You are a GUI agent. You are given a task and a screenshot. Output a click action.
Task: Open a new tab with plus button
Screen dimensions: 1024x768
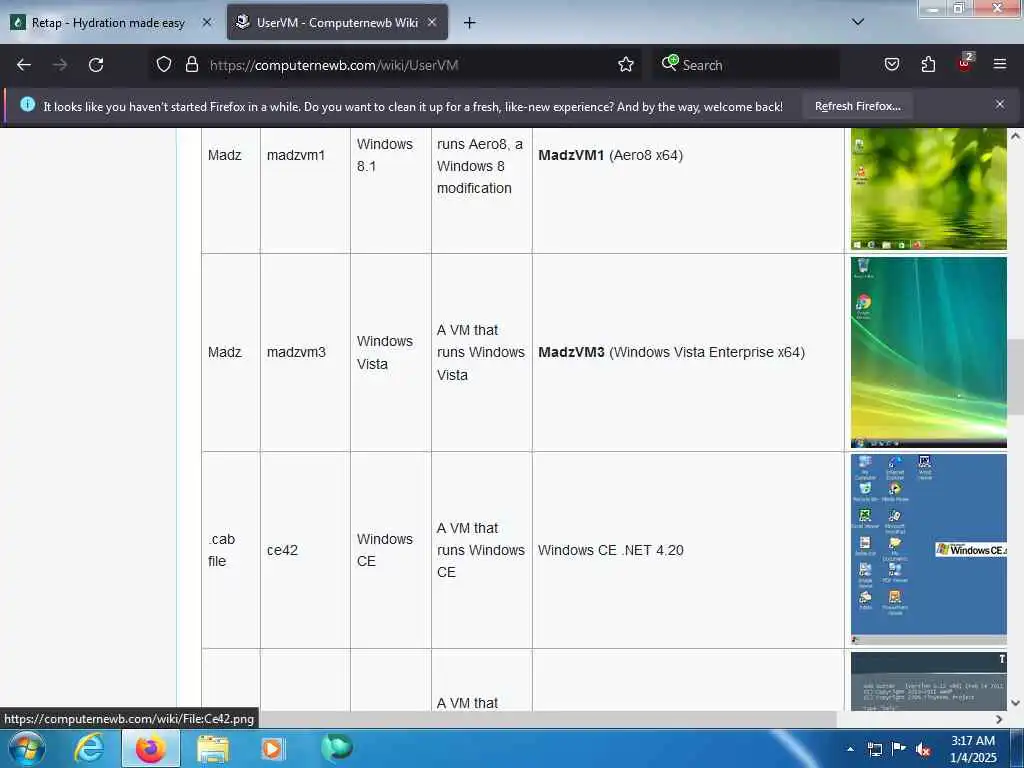469,23
